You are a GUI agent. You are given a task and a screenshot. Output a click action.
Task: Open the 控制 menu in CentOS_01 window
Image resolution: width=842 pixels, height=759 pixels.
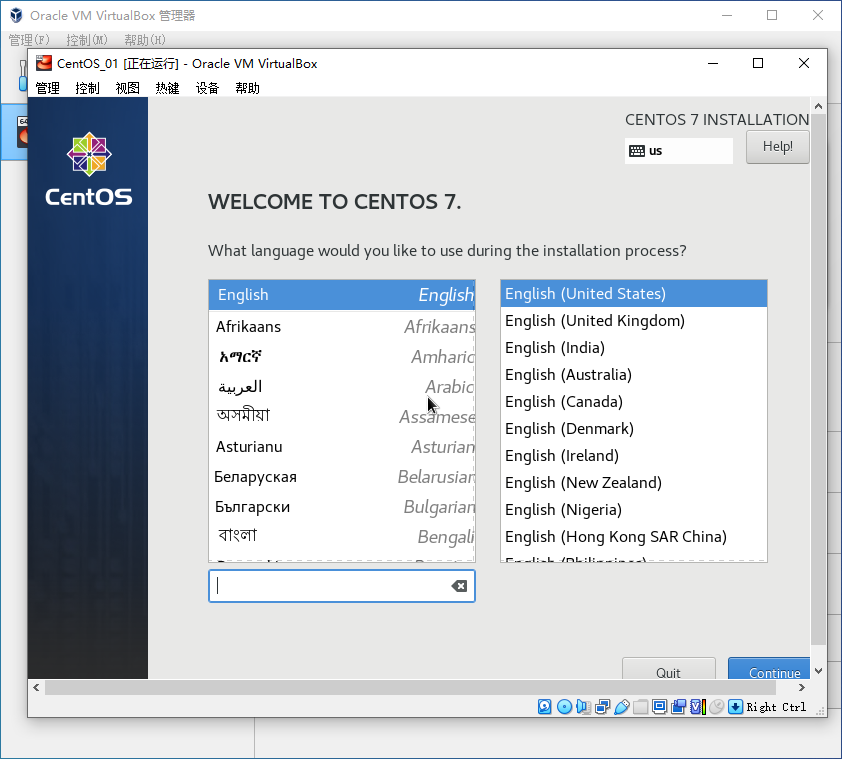pos(88,88)
